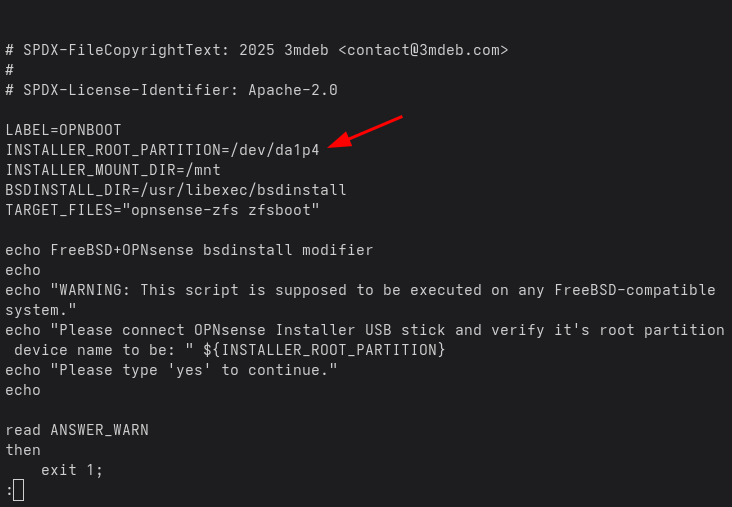This screenshot has width=732, height=507.
Task: Click the red arrow annotation
Action: [x=365, y=132]
